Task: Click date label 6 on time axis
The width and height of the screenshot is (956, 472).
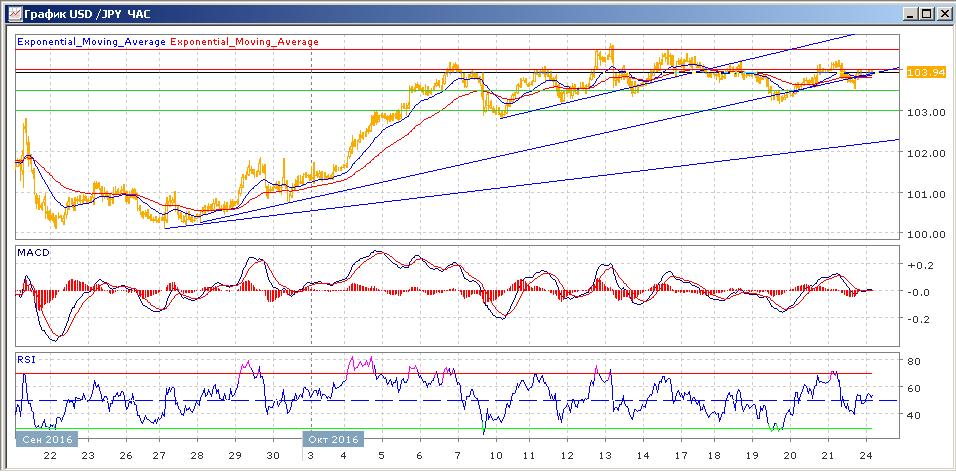Action: [x=419, y=456]
